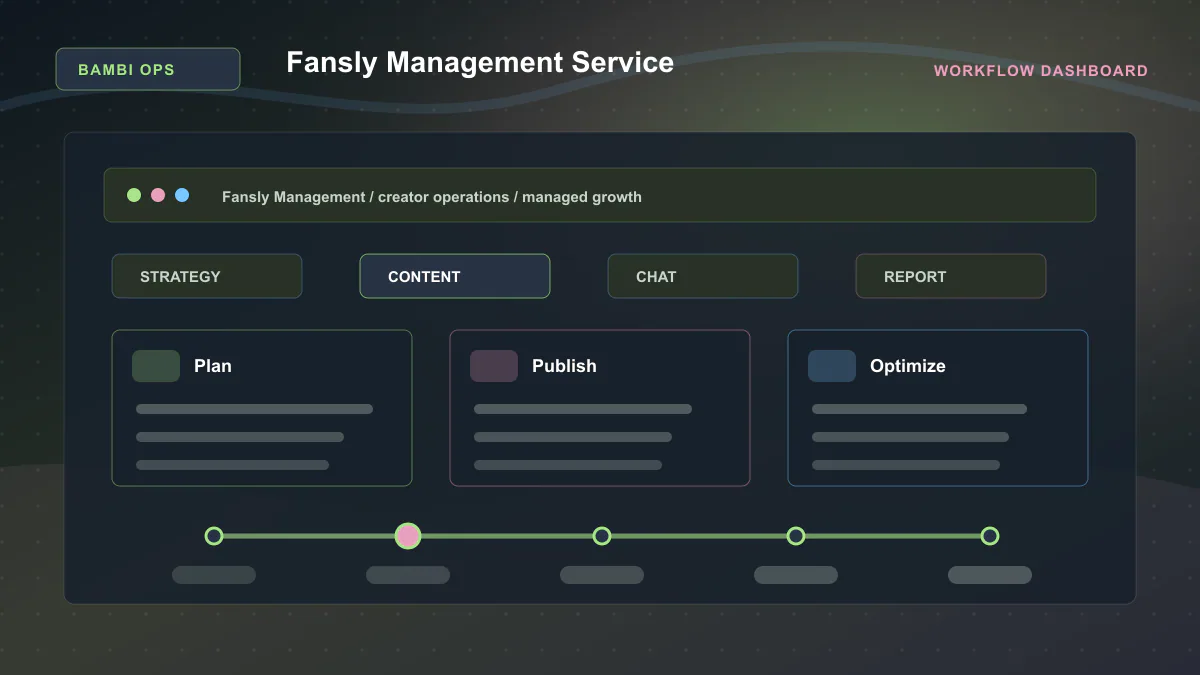Viewport: 1200px width, 675px height.
Task: Open the REPORT tab
Action: click(x=951, y=276)
